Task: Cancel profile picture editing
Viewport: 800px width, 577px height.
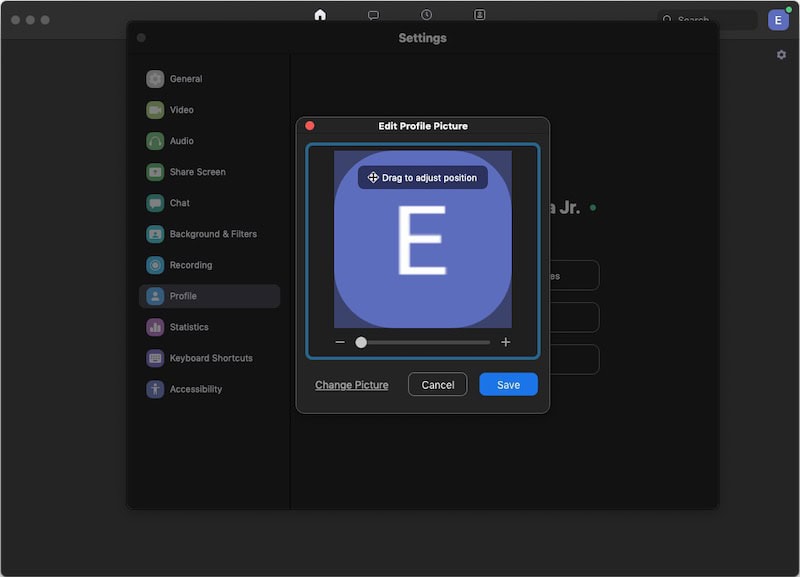Action: click(438, 385)
